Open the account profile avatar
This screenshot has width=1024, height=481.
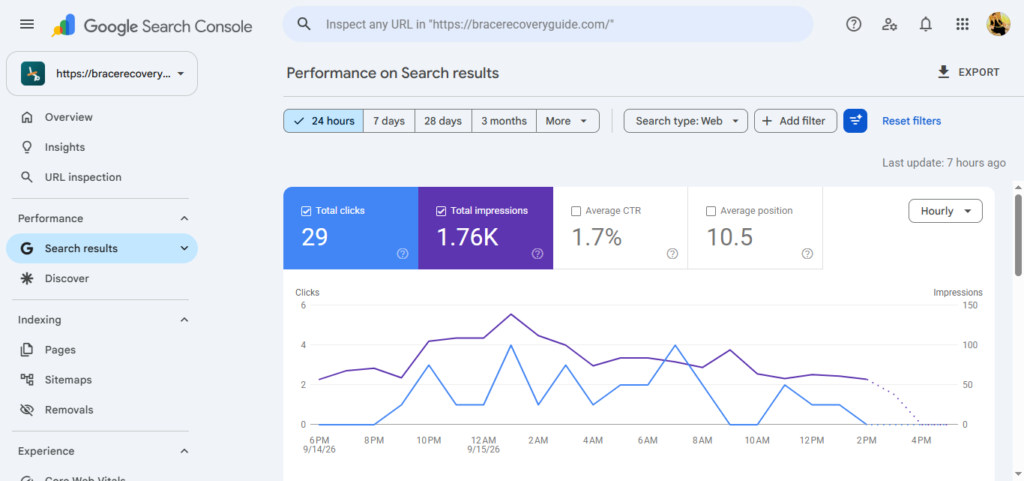(x=999, y=24)
